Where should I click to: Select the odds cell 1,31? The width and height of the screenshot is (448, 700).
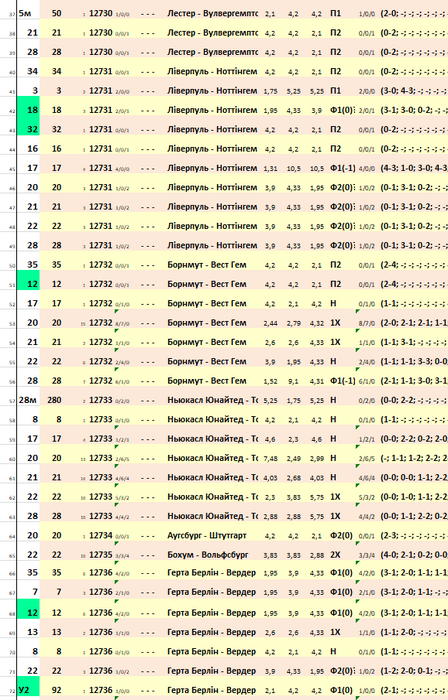coord(270,168)
